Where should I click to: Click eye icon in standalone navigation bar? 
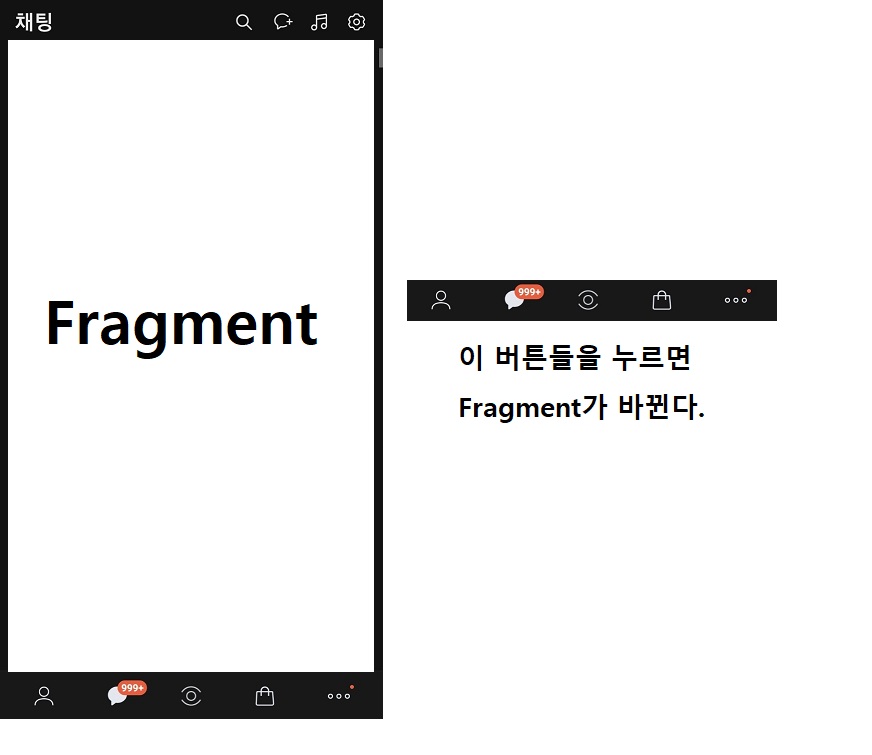point(588,300)
